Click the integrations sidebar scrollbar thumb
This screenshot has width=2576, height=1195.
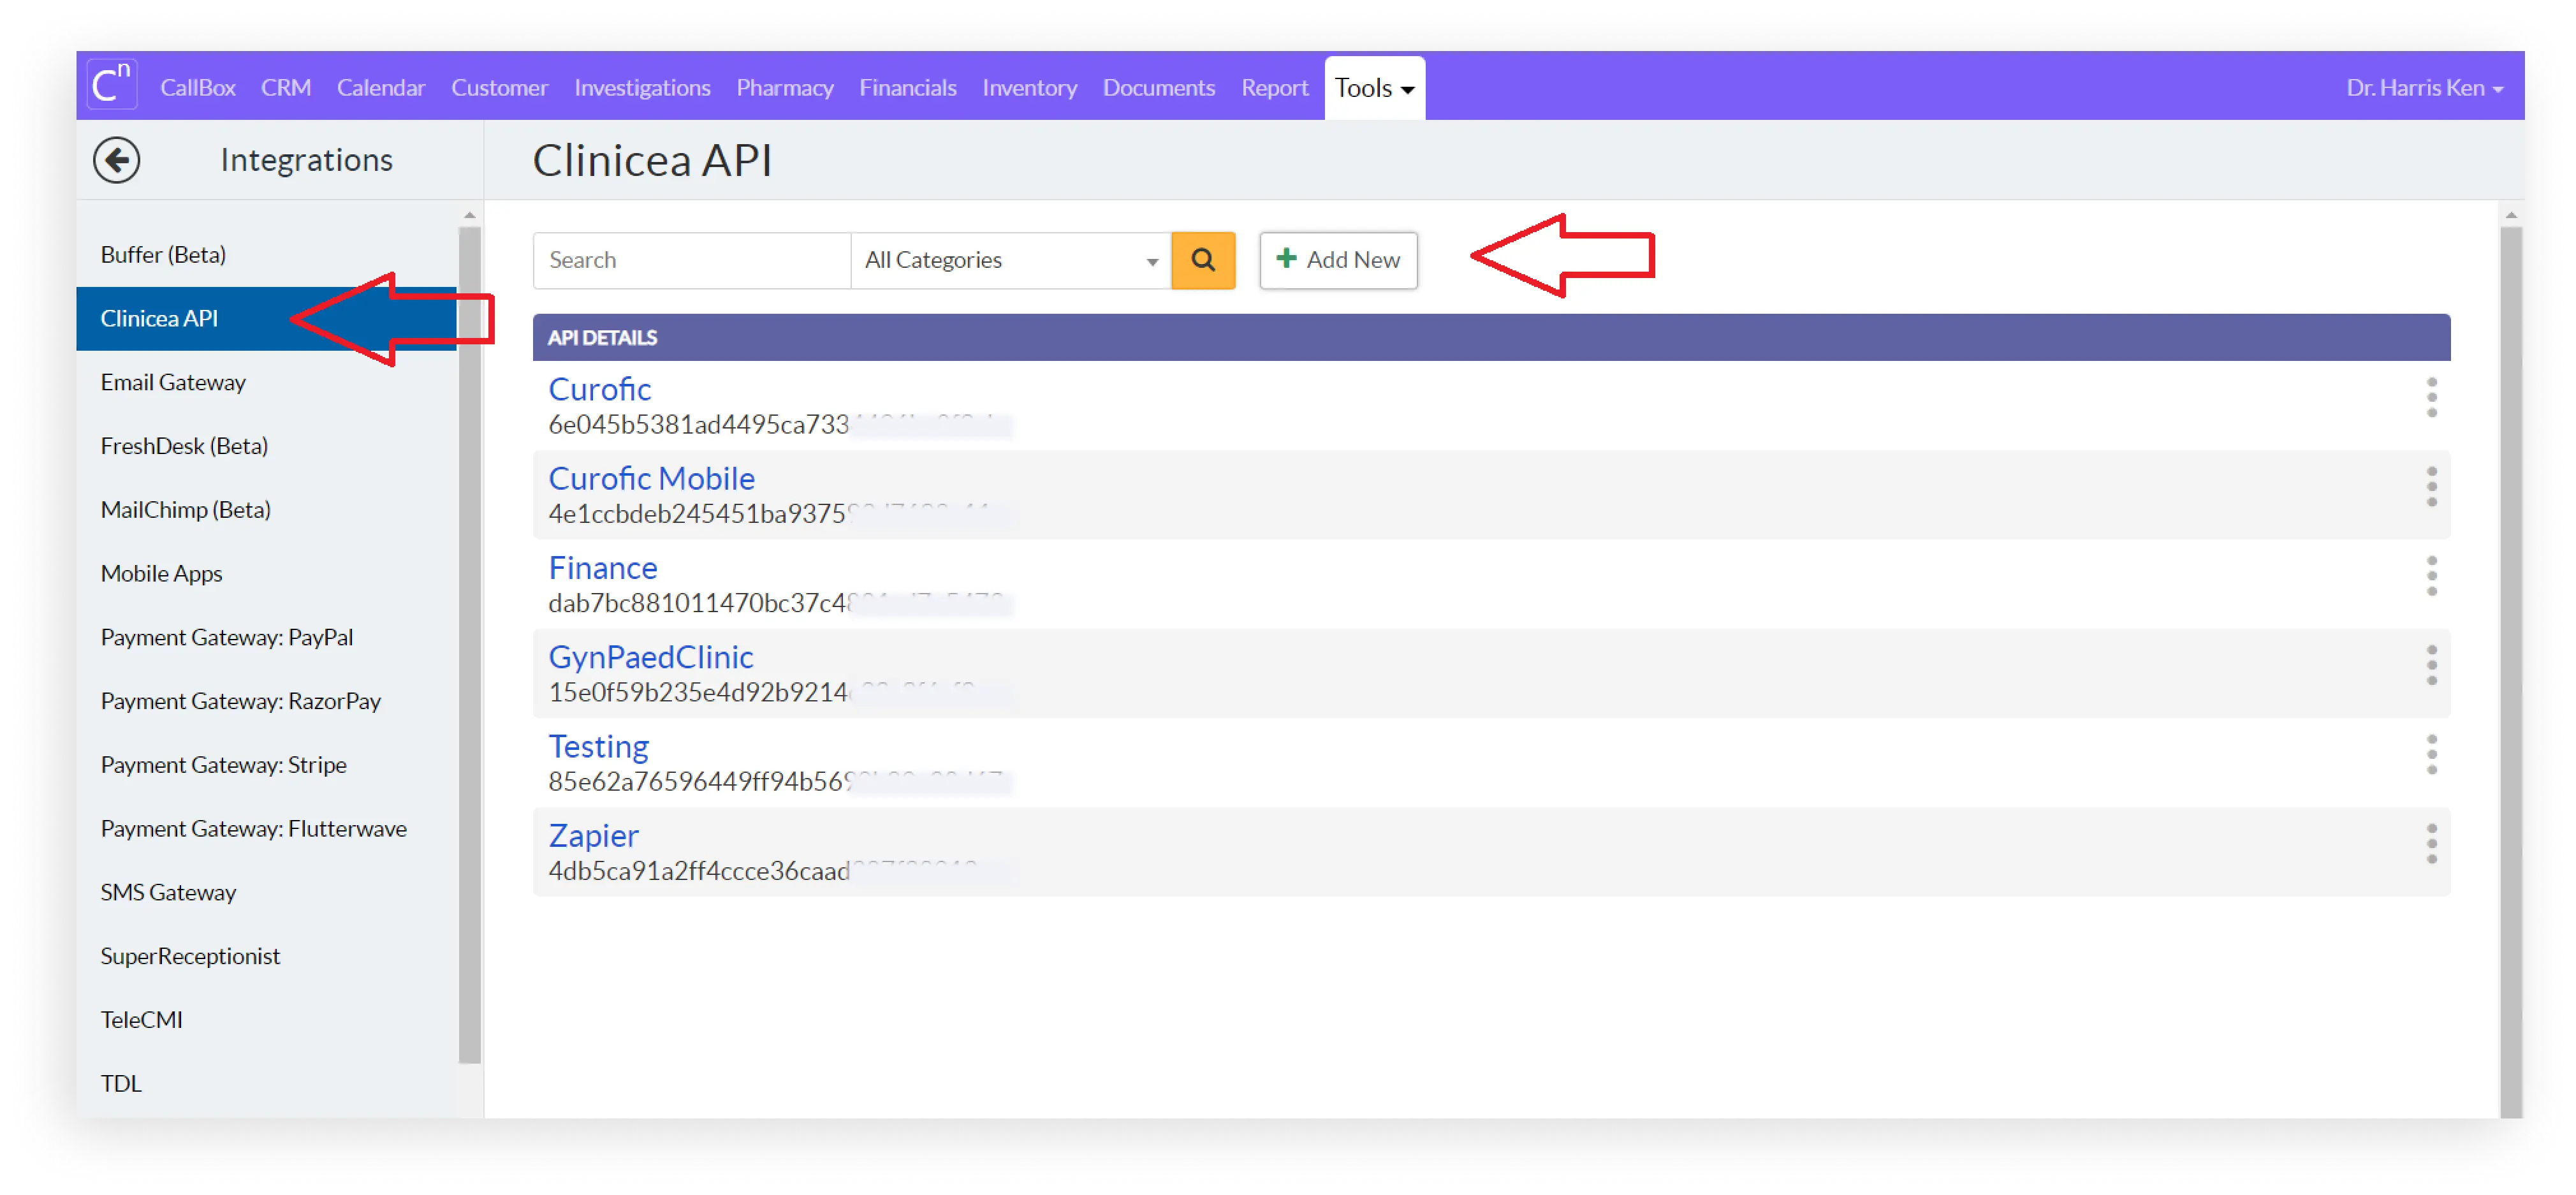[x=470, y=646]
